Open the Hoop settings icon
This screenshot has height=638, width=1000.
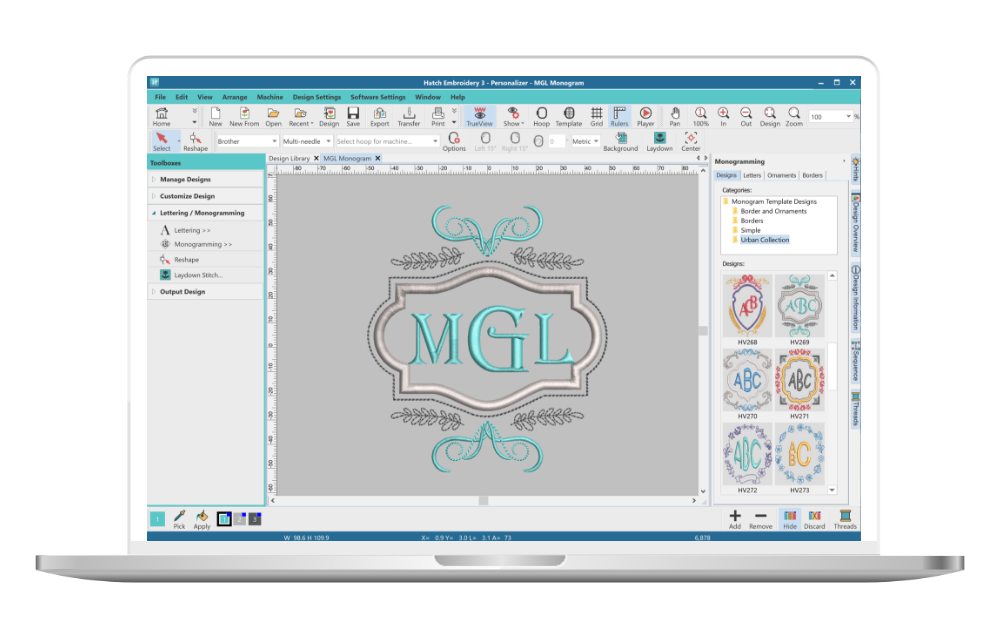pos(541,115)
